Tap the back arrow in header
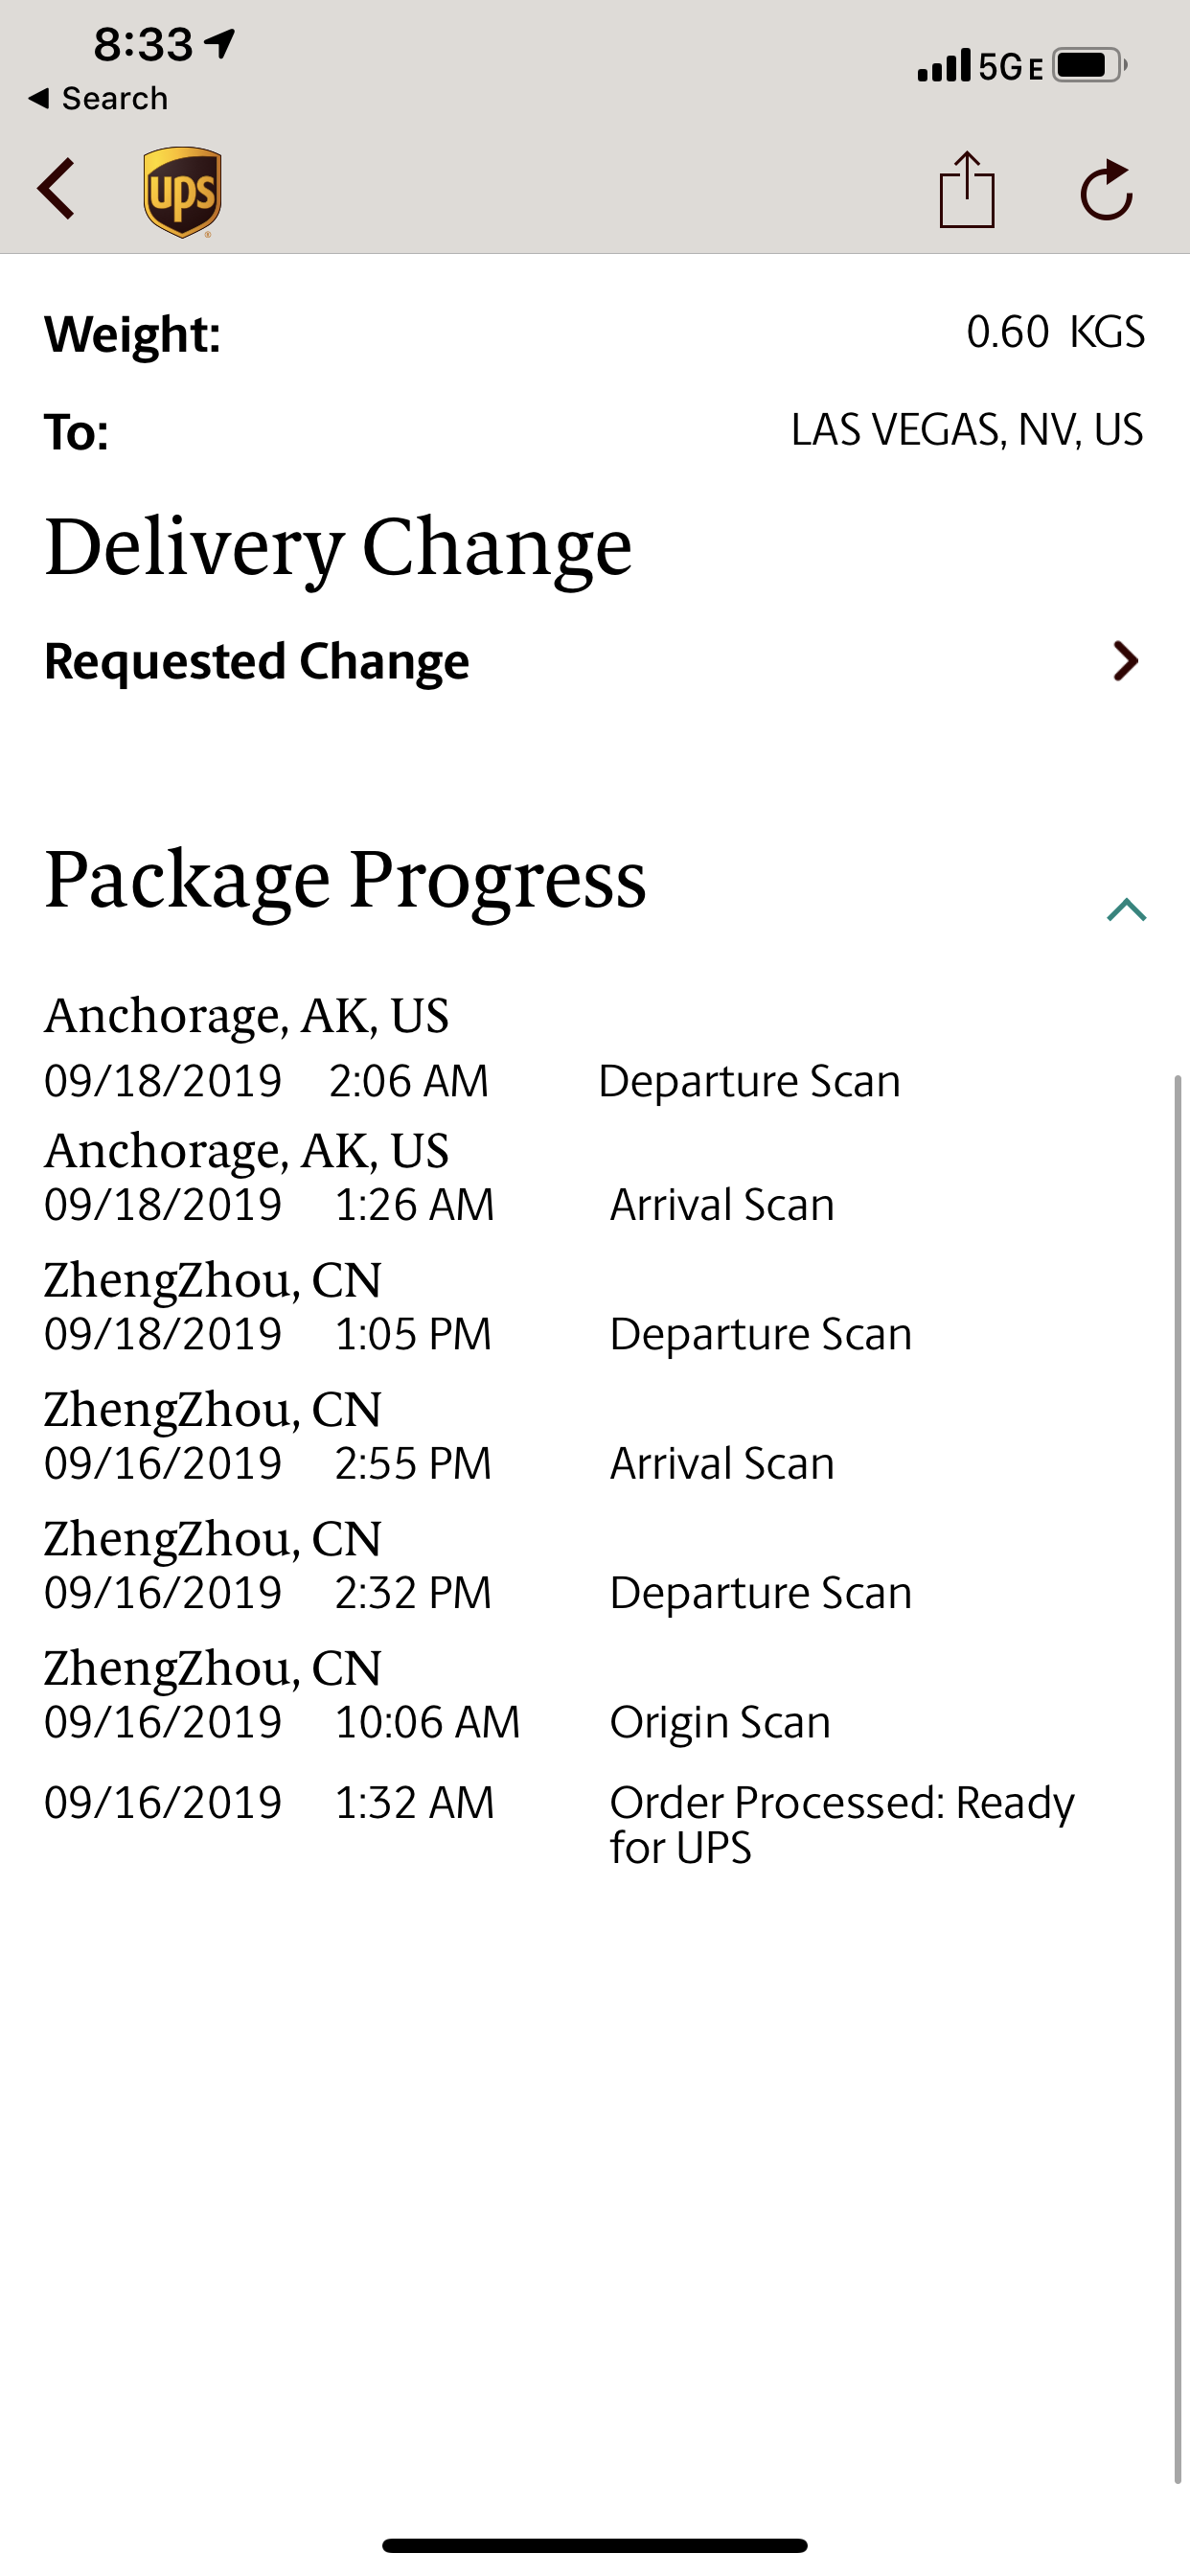Screen dimensions: 1190x2576 (56, 188)
